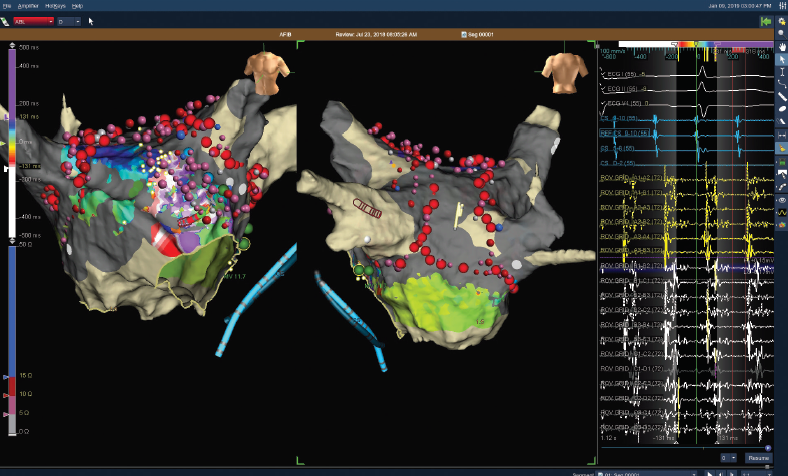Open the File menu
Viewport: 788px width, 476px height.
[x=7, y=6]
